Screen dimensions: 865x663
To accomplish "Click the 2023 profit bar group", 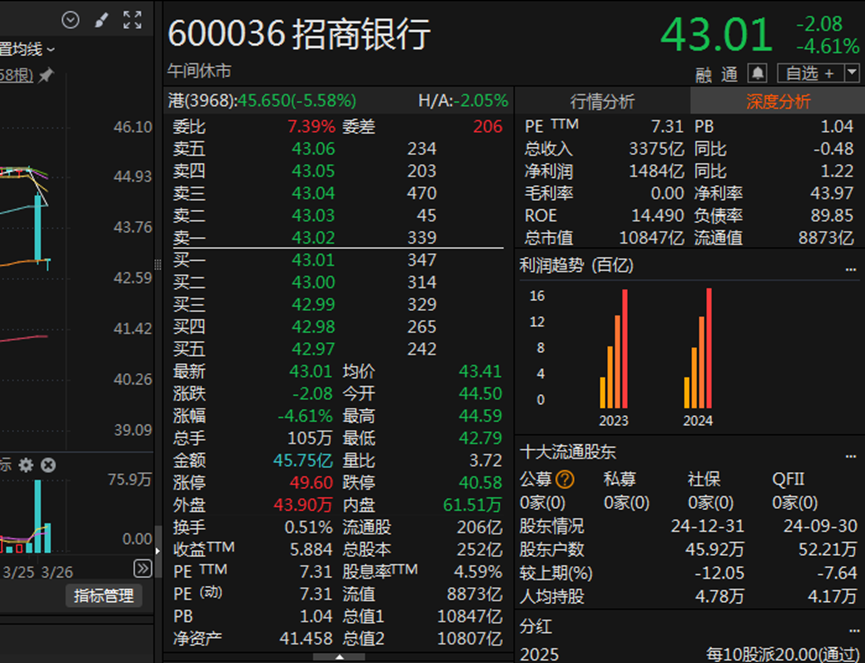I will click(613, 349).
